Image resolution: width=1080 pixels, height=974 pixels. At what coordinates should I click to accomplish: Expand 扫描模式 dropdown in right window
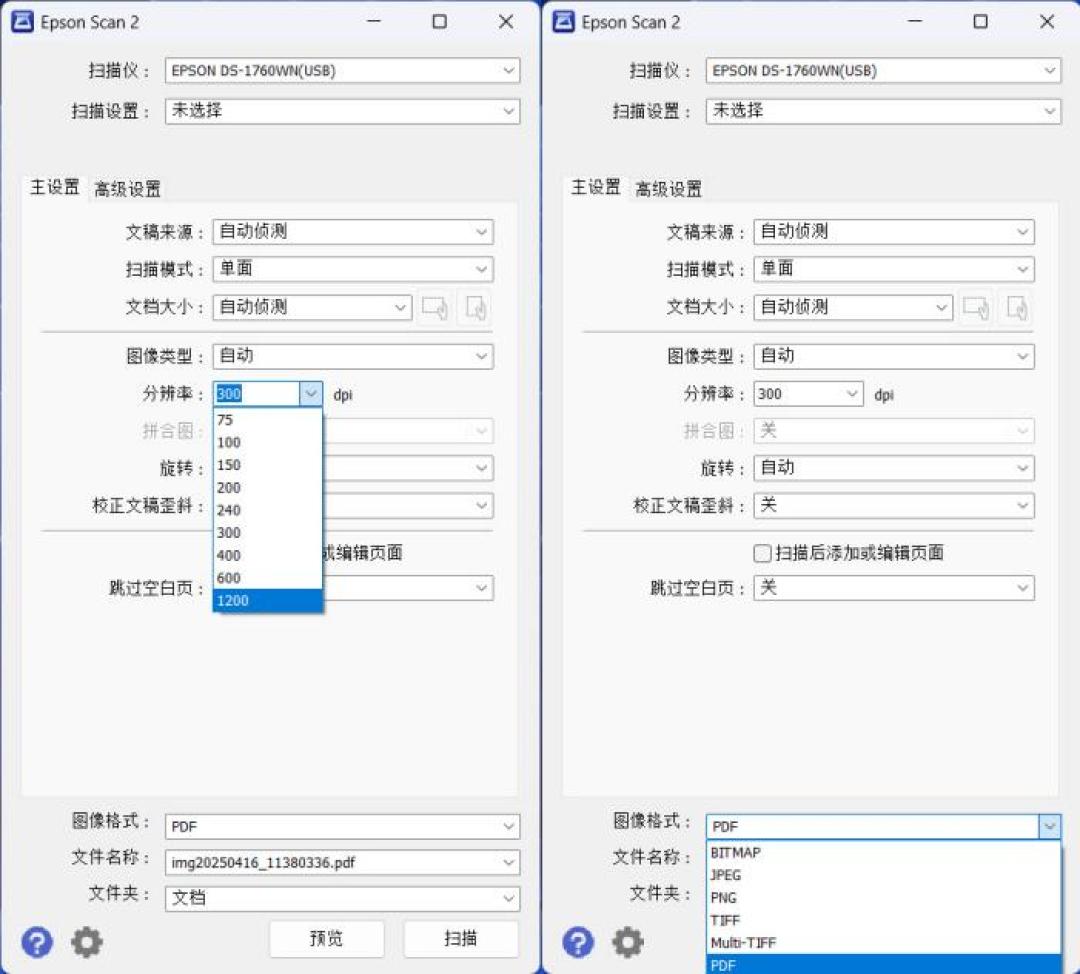pyautogui.click(x=894, y=269)
